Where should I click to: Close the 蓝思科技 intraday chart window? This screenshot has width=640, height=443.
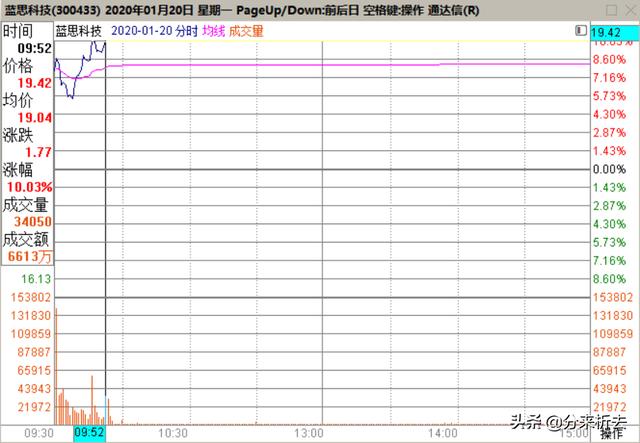click(629, 9)
